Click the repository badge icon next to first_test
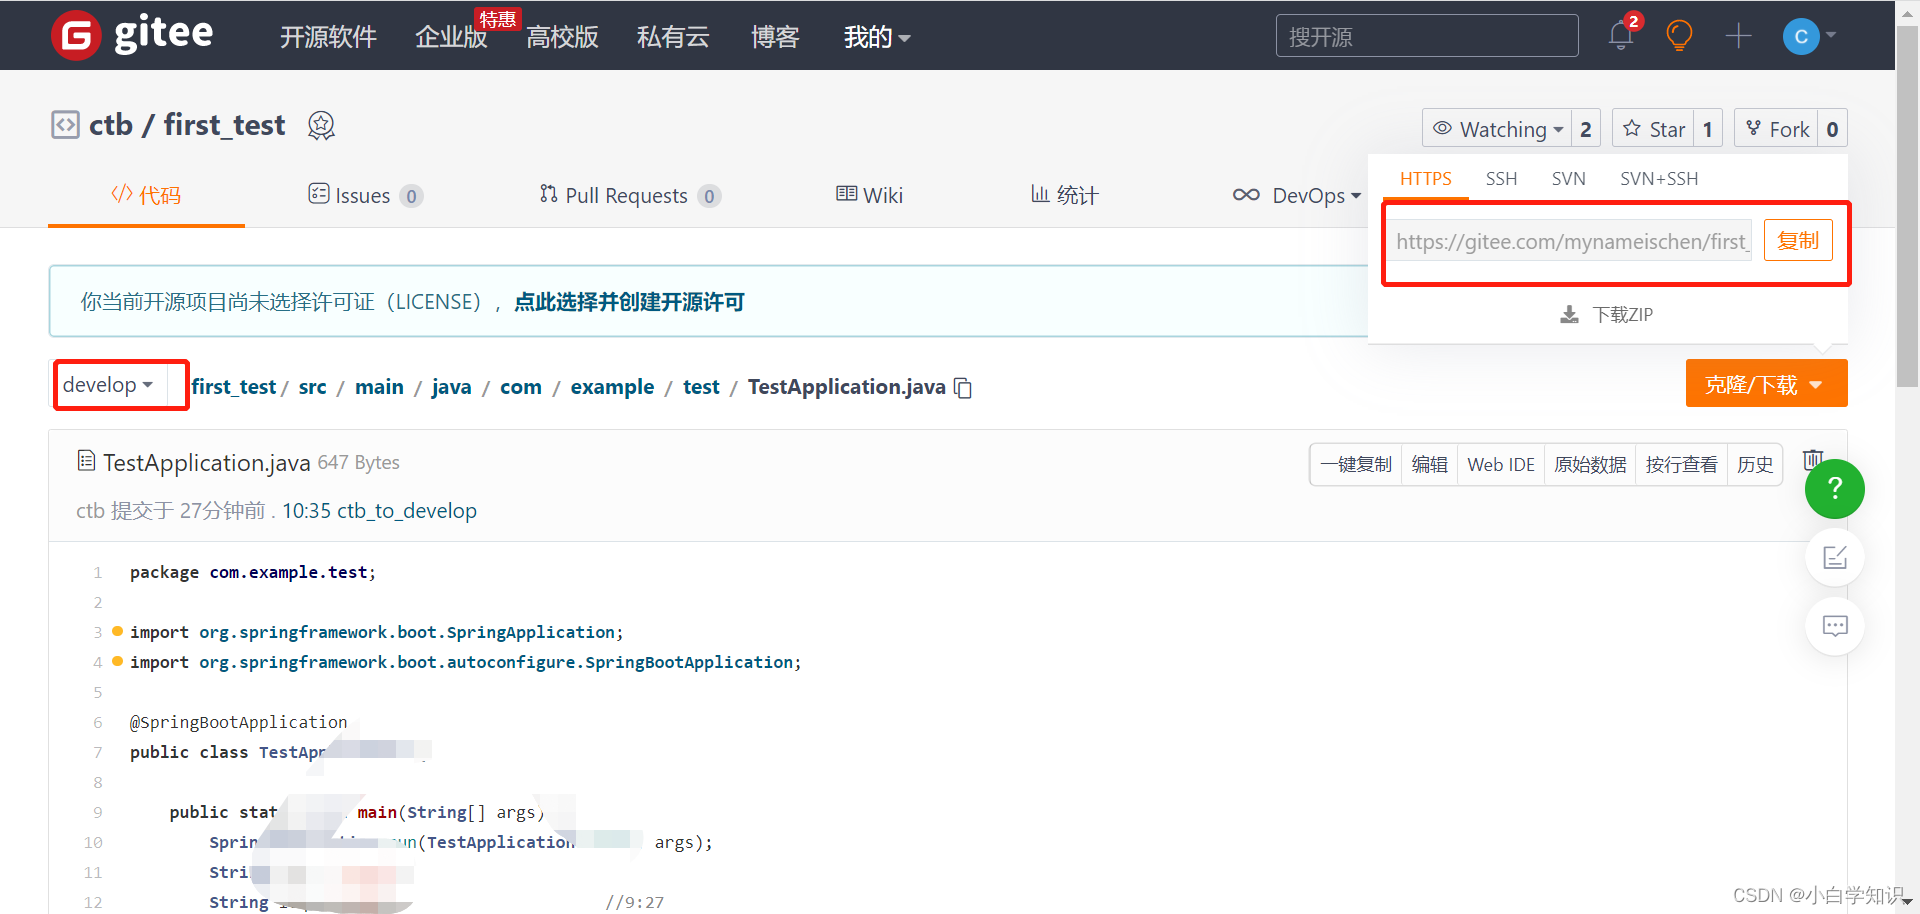This screenshot has height=914, width=1920. click(x=321, y=126)
